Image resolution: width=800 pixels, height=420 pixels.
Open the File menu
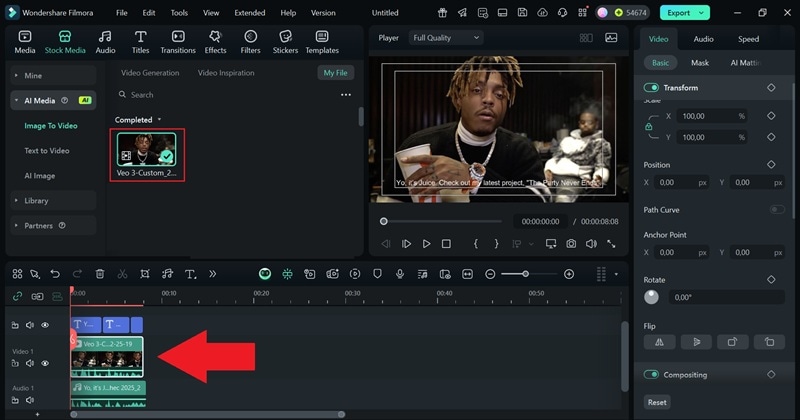(121, 13)
